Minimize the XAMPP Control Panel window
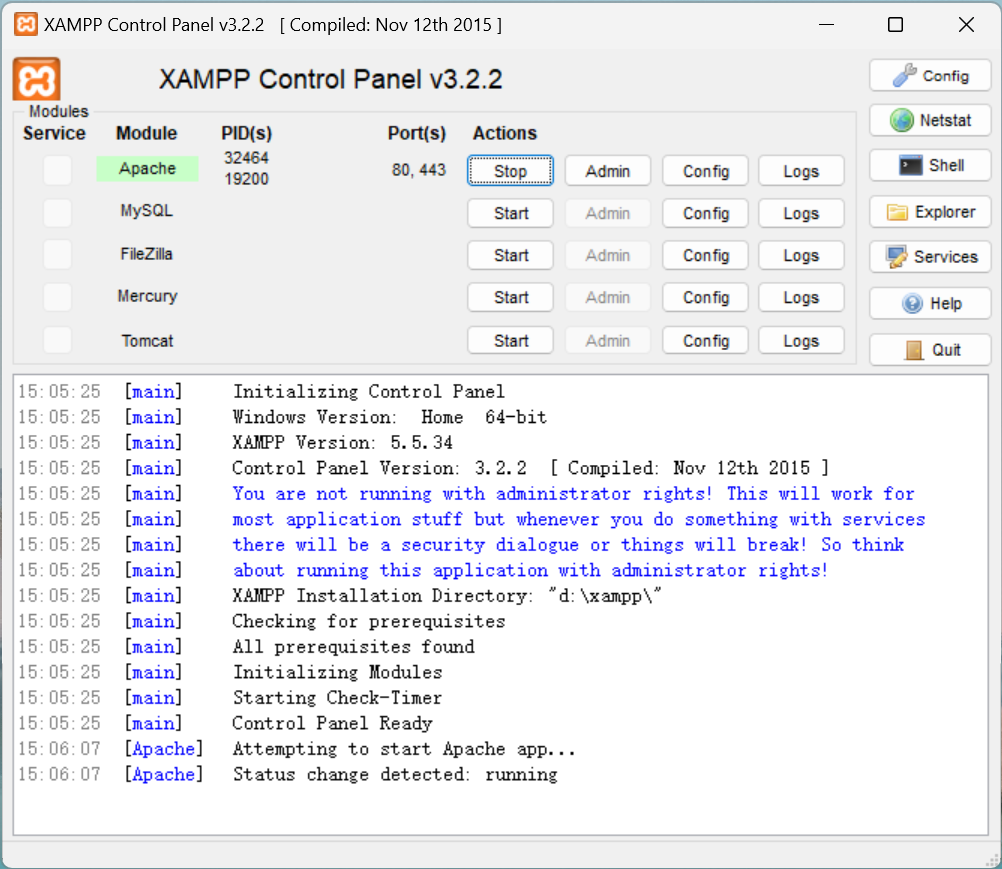1002x869 pixels. point(826,25)
